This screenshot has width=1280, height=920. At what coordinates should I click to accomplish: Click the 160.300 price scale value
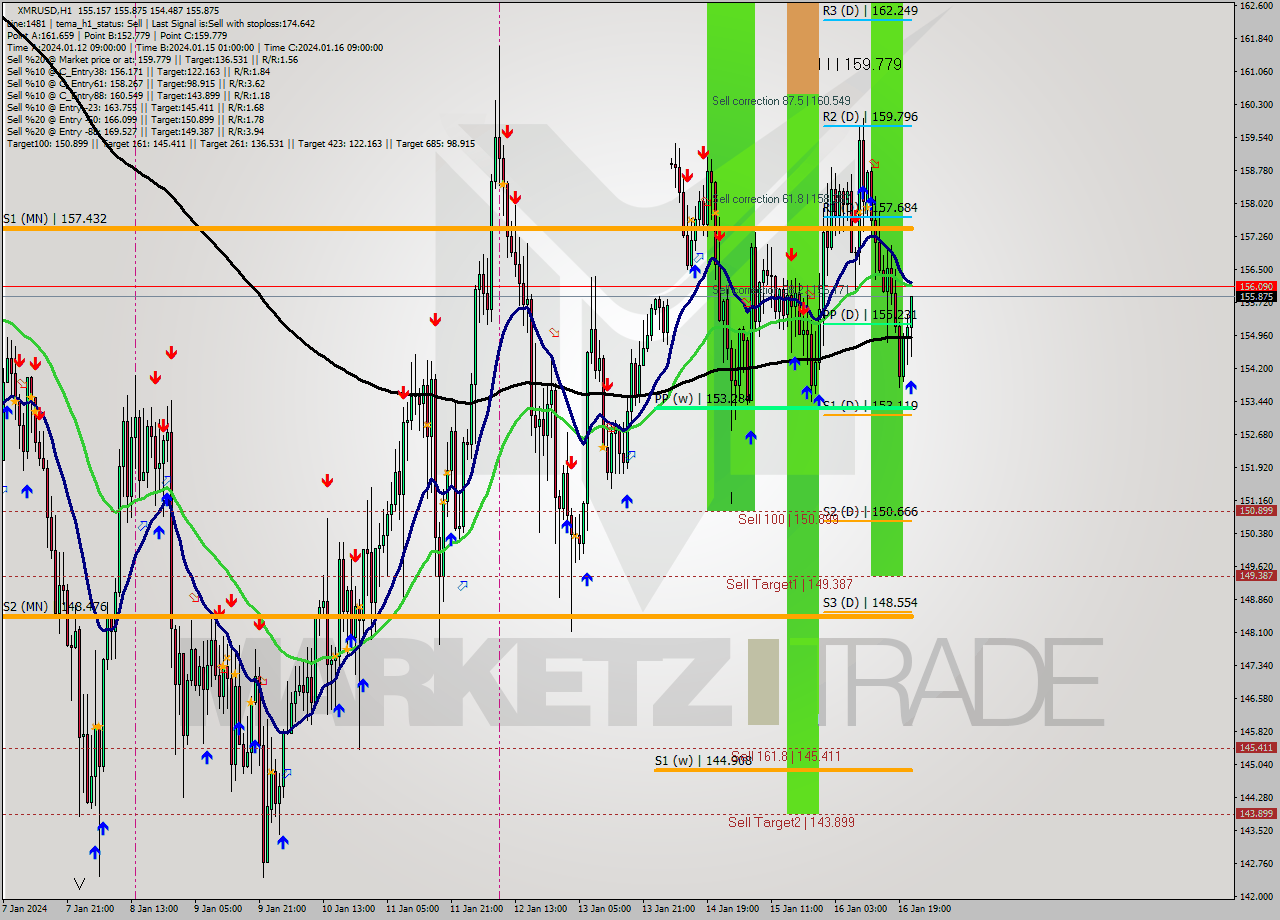pyautogui.click(x=1256, y=104)
